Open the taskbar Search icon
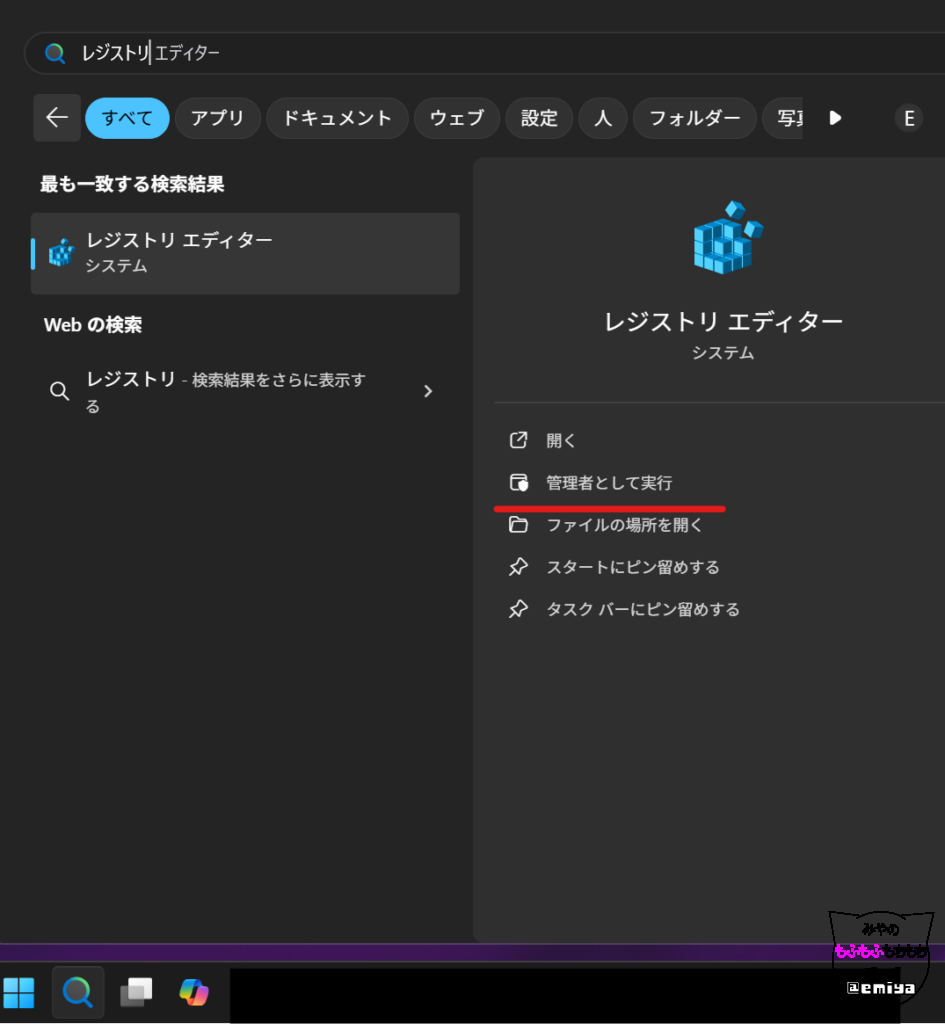Screen dimensions: 945x1024 [x=78, y=992]
